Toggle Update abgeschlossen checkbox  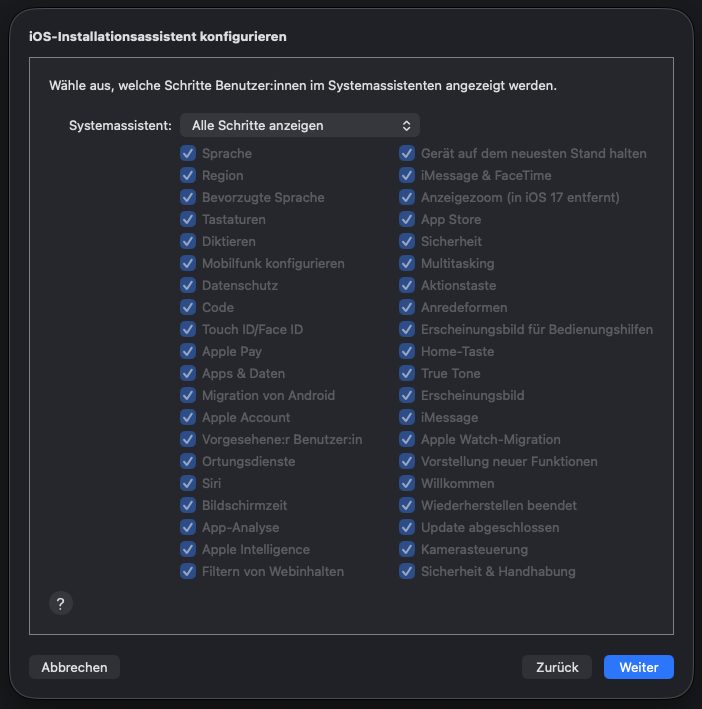click(407, 527)
